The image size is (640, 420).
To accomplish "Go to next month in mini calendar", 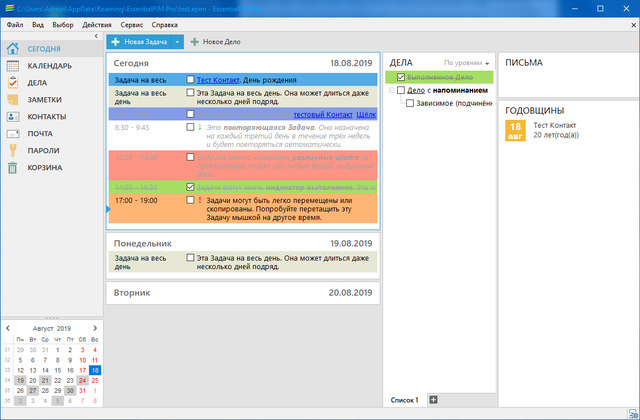I will point(97,328).
